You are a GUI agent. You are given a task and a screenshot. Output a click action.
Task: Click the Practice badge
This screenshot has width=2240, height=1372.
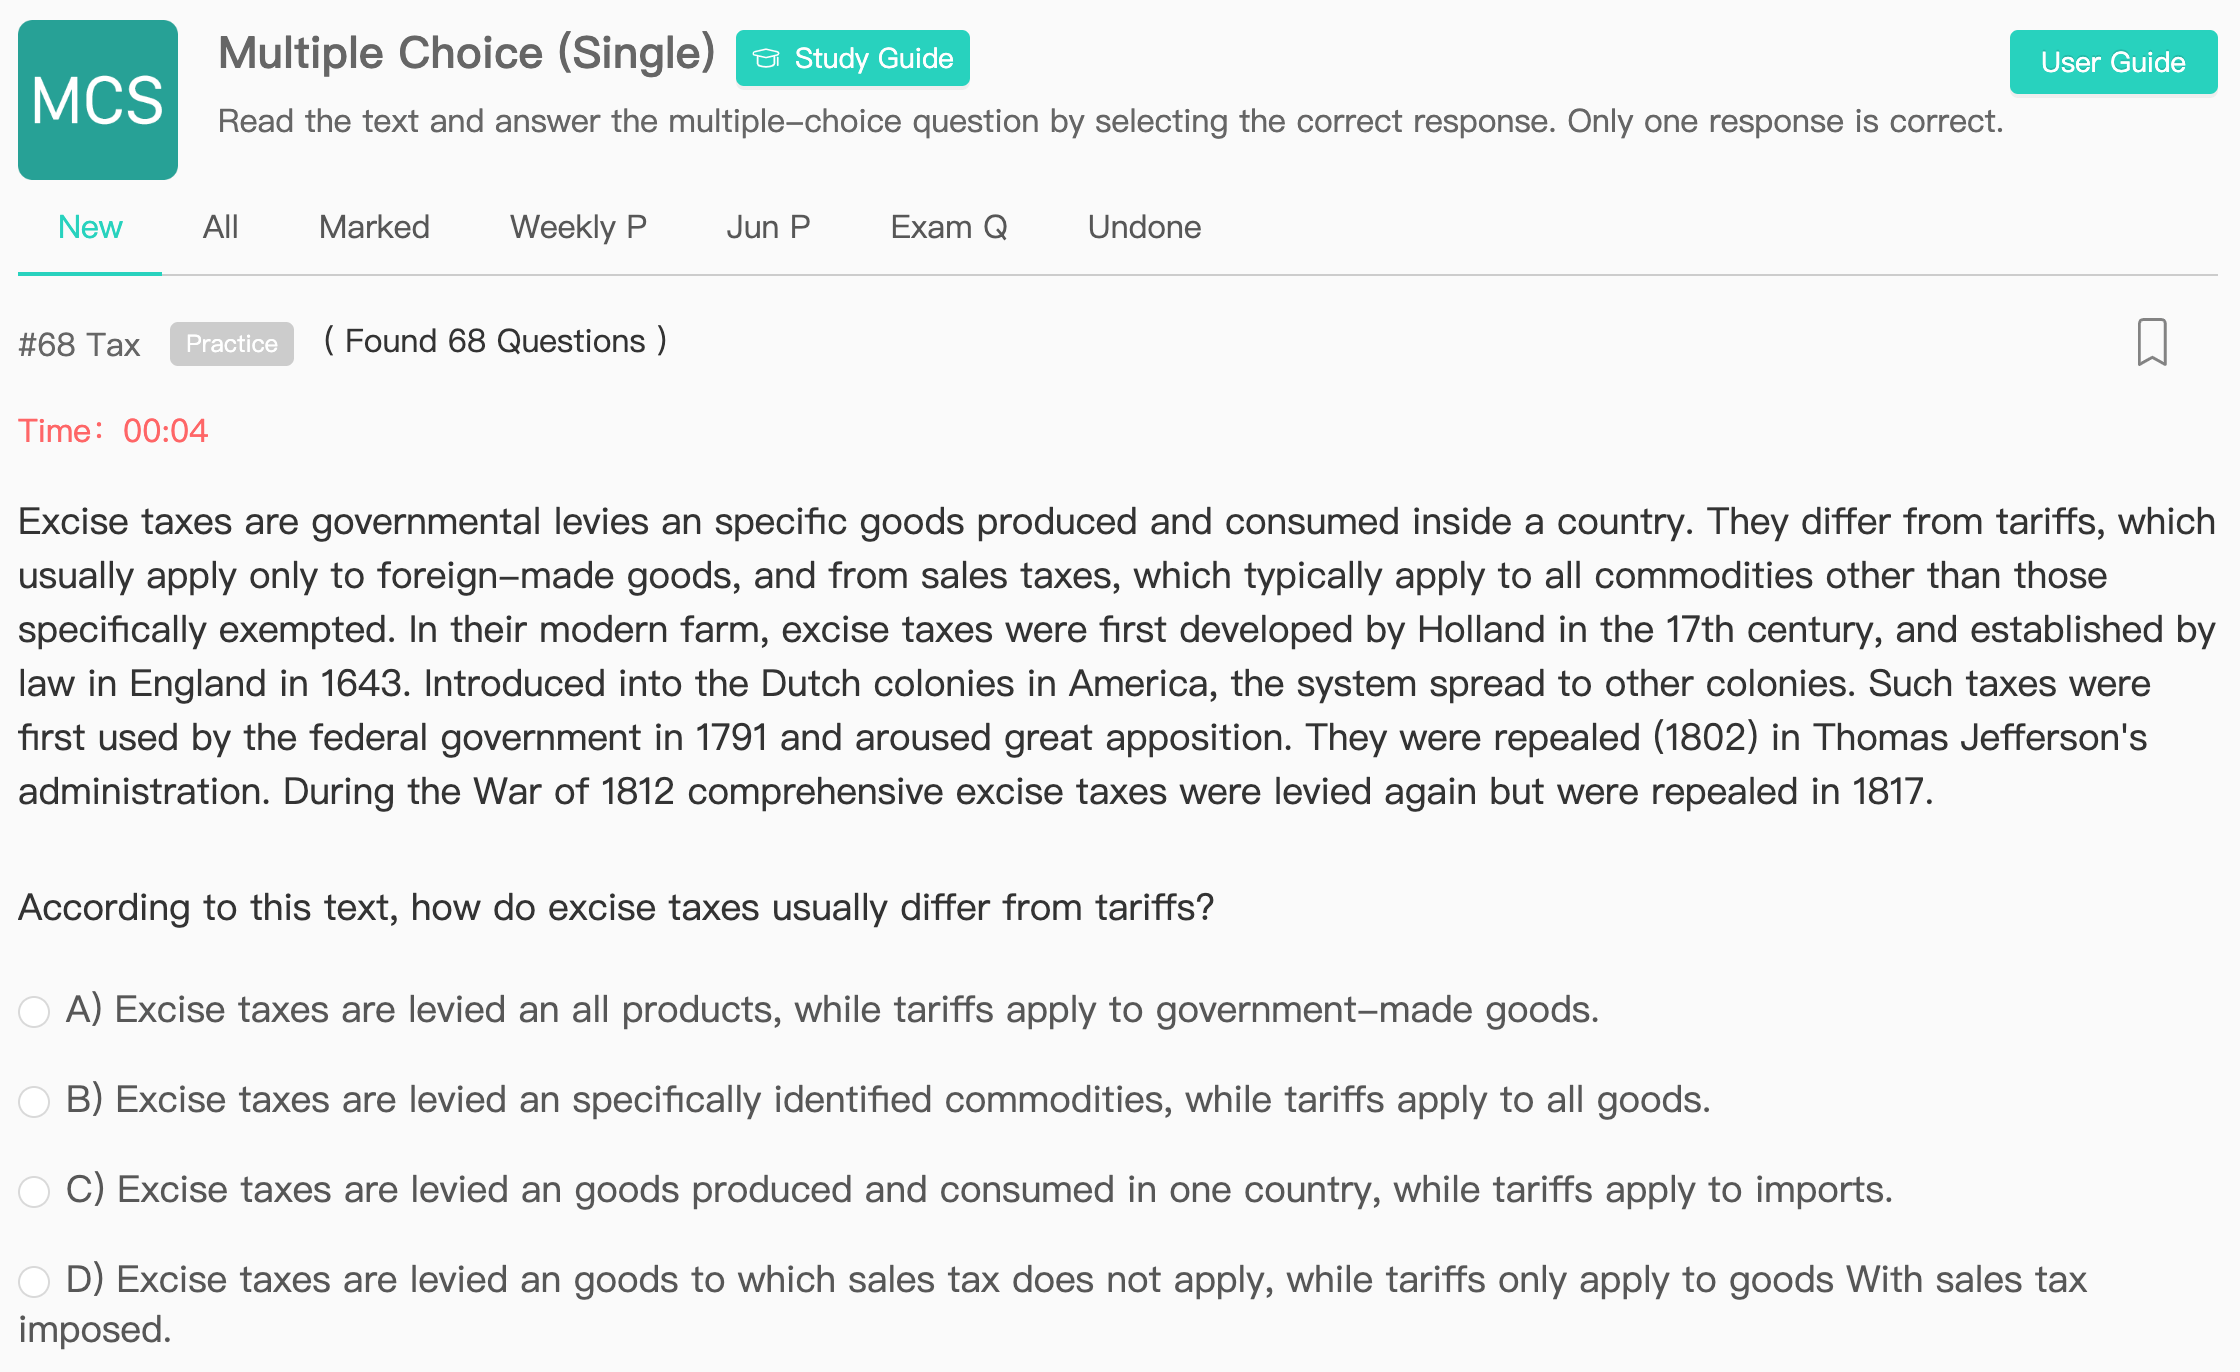click(232, 344)
